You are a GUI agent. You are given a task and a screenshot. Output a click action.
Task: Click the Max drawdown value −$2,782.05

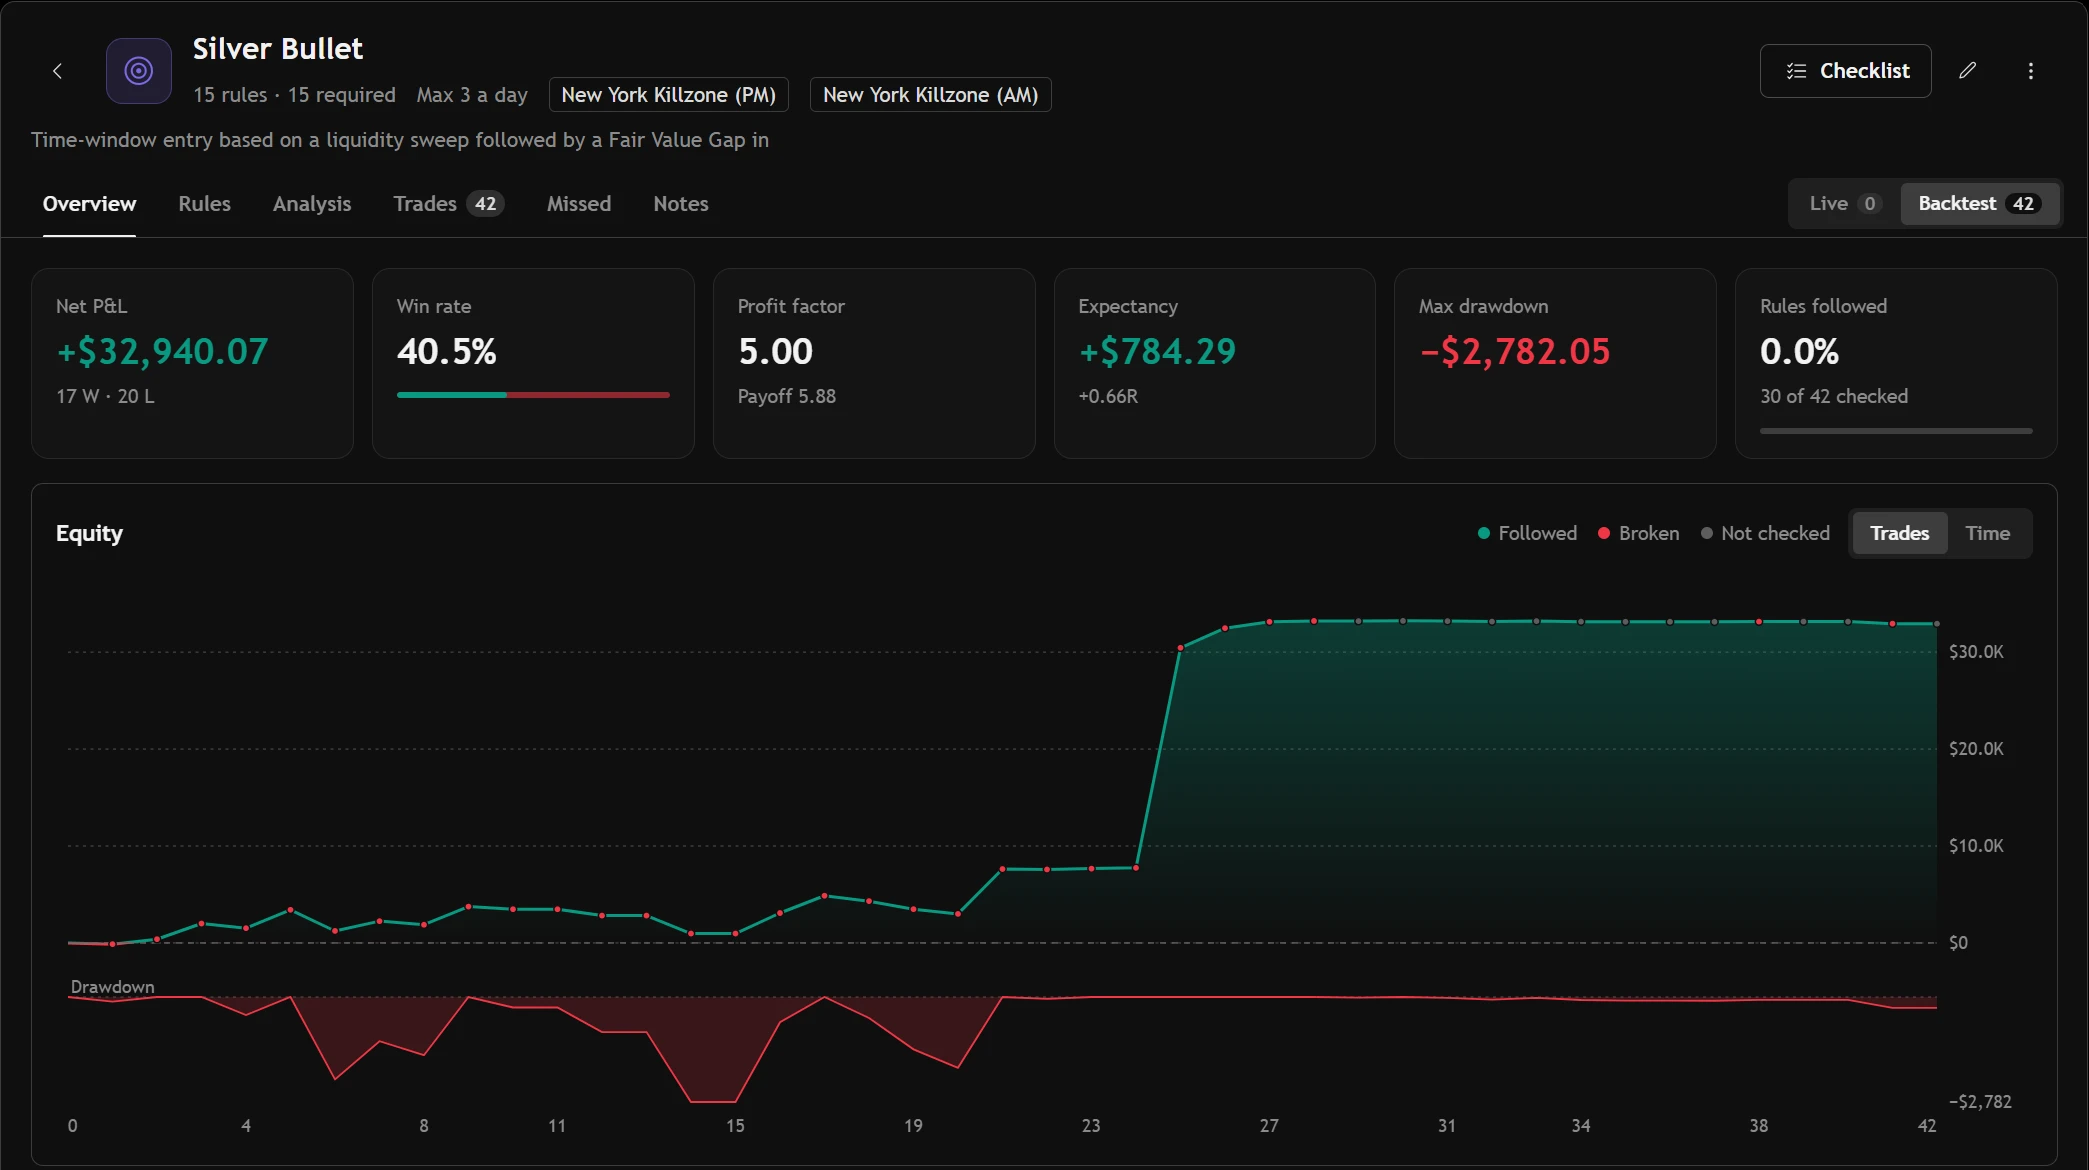coord(1515,352)
